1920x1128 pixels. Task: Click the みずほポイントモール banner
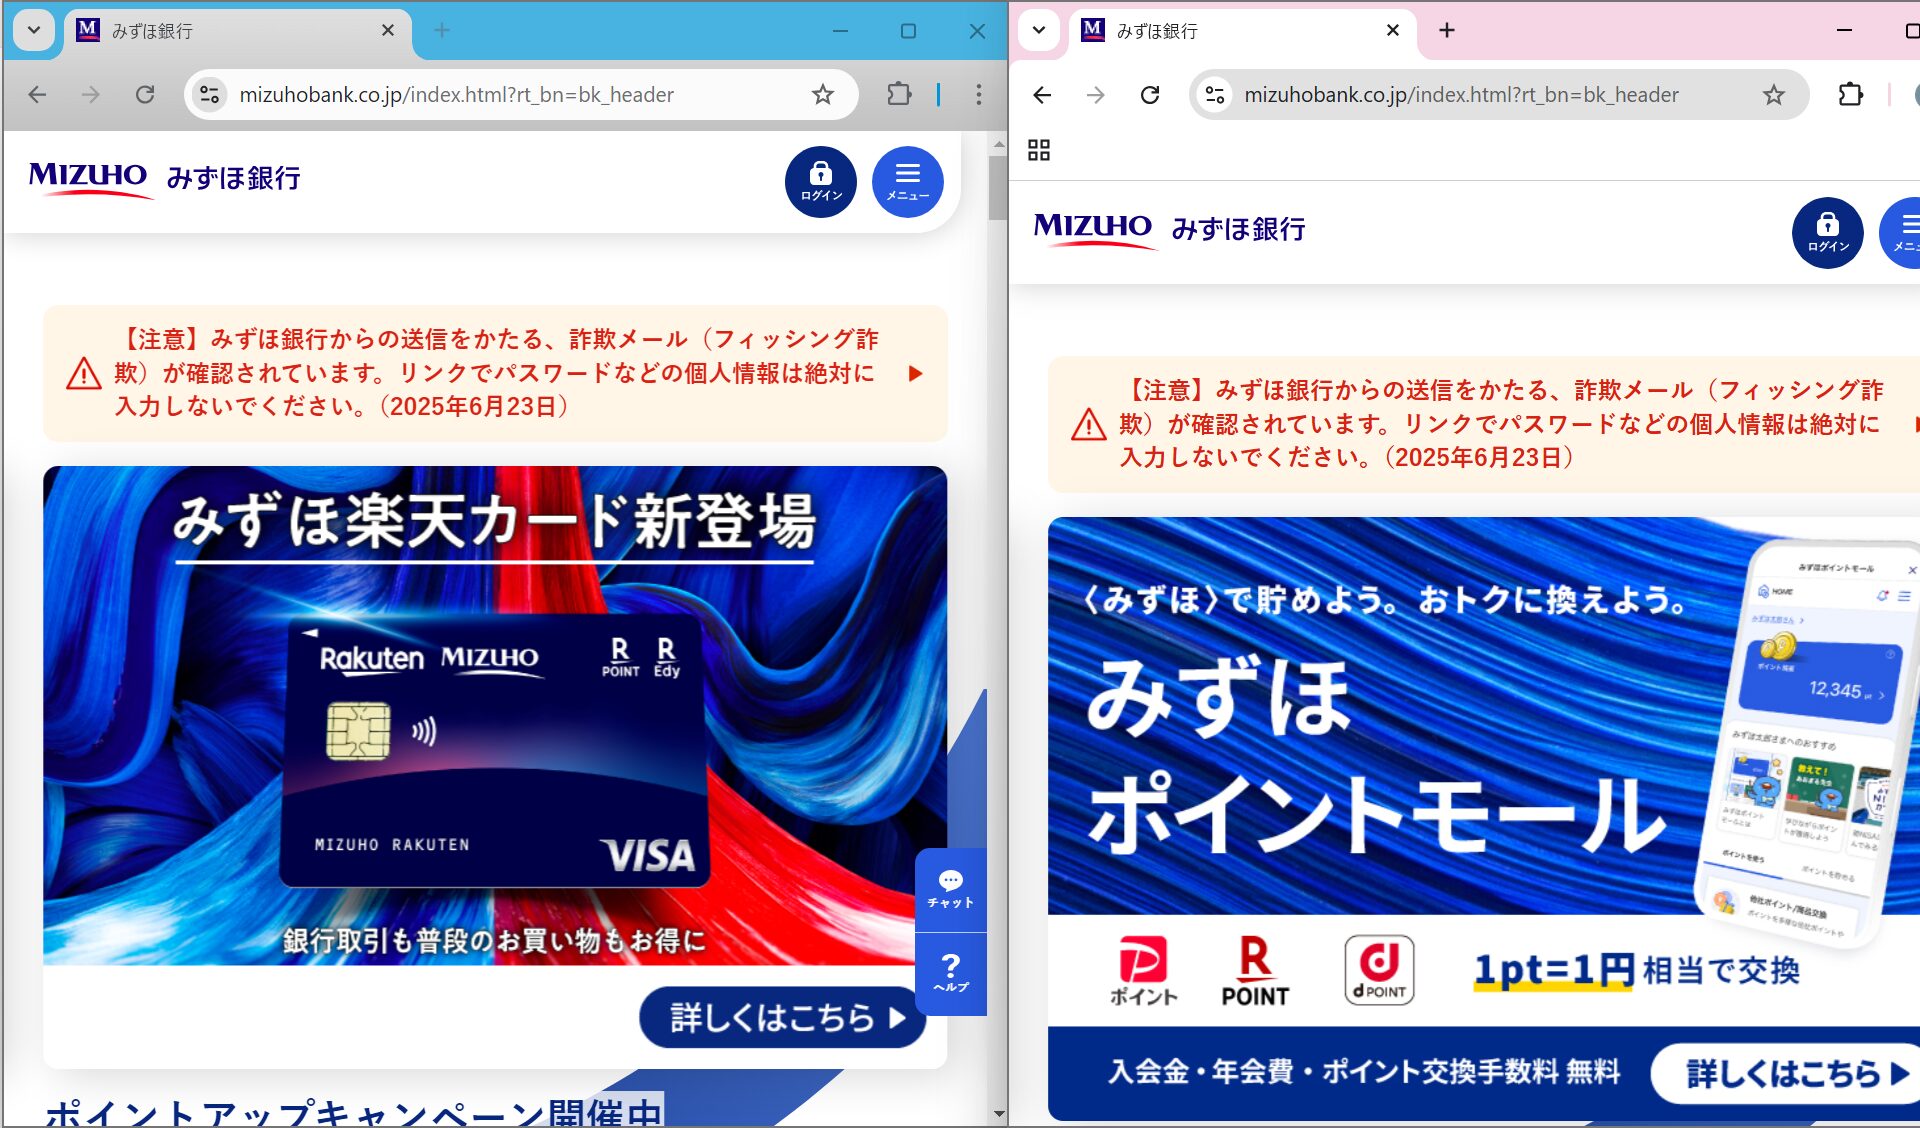coord(1484,818)
